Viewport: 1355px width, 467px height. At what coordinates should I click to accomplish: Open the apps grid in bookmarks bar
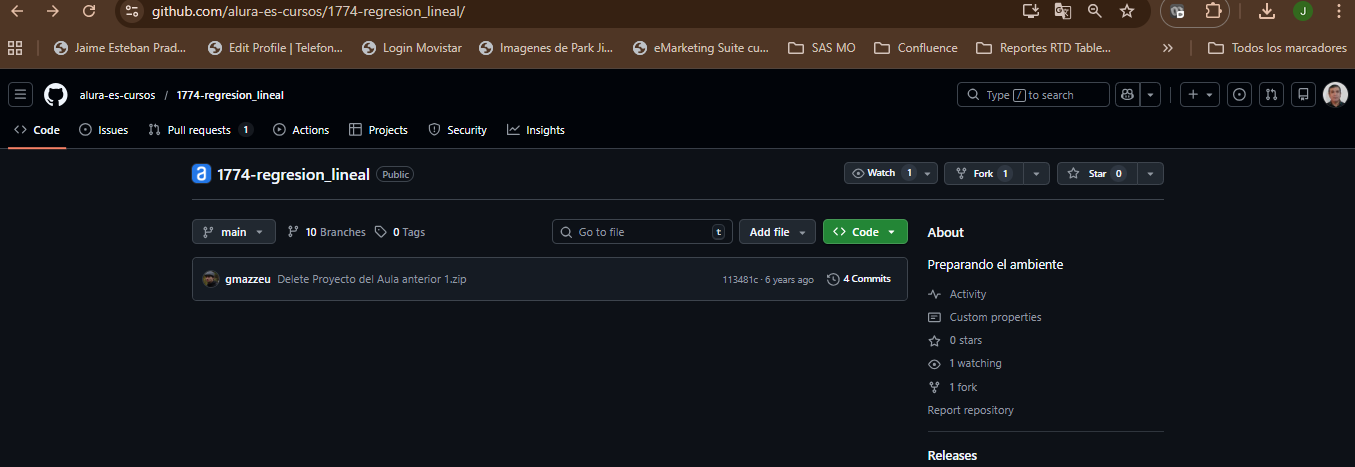pos(15,47)
